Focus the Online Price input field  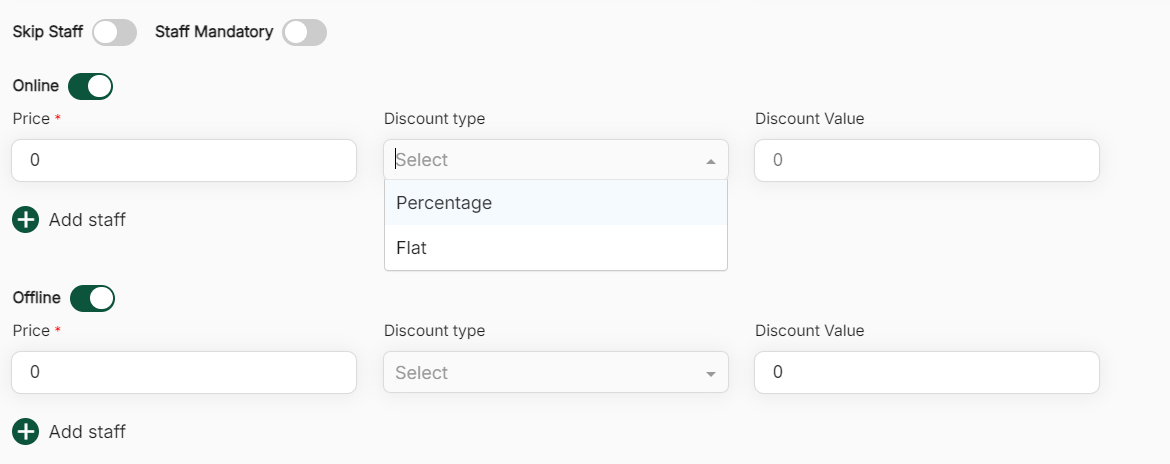coord(184,160)
